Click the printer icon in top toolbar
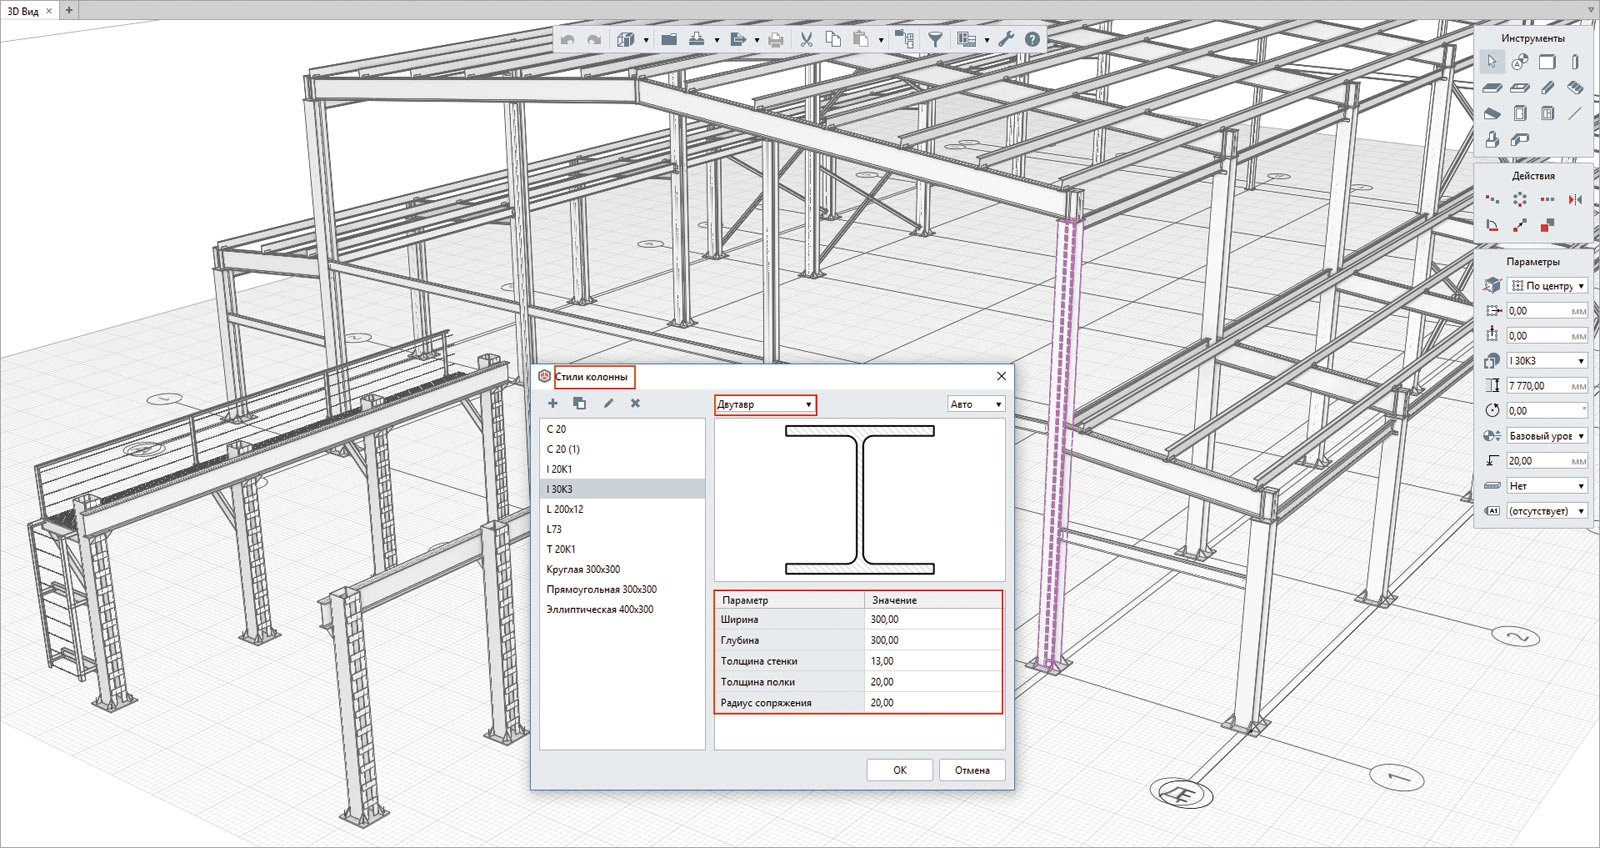This screenshot has height=848, width=1600. click(x=775, y=39)
